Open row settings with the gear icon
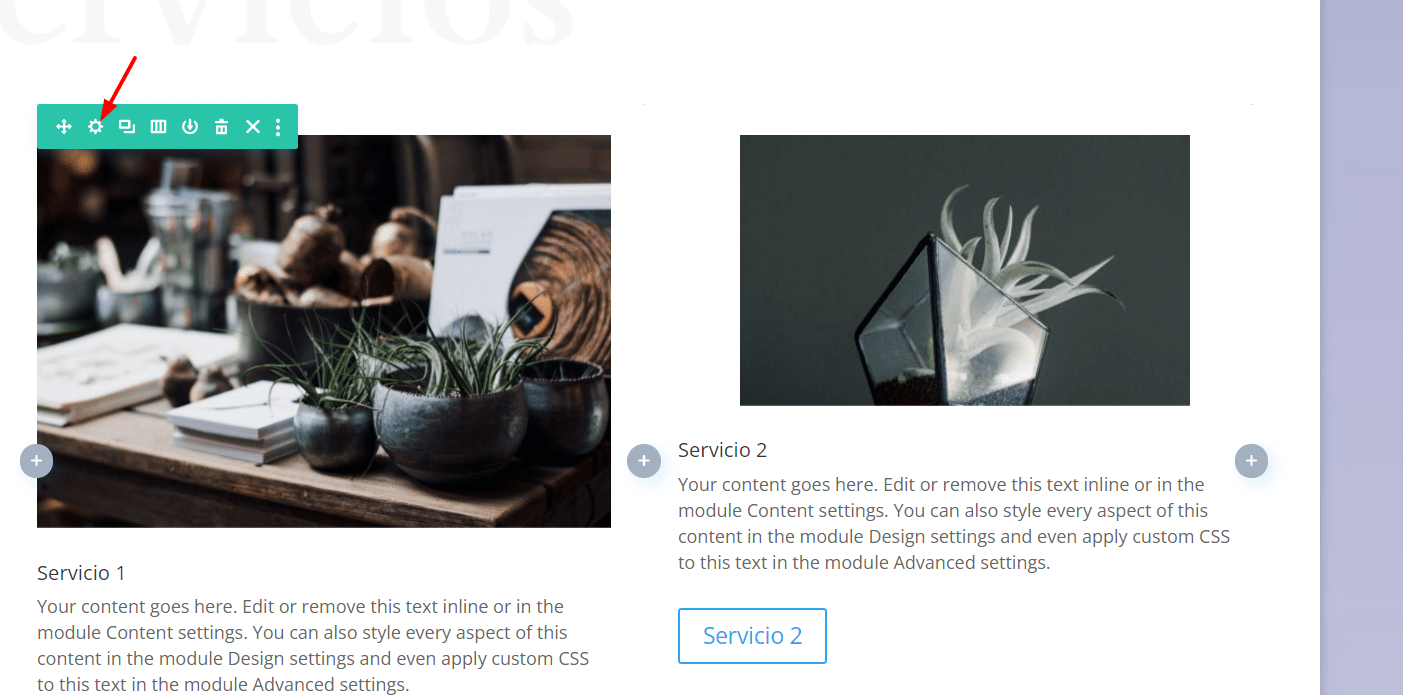1403x695 pixels. click(x=95, y=127)
